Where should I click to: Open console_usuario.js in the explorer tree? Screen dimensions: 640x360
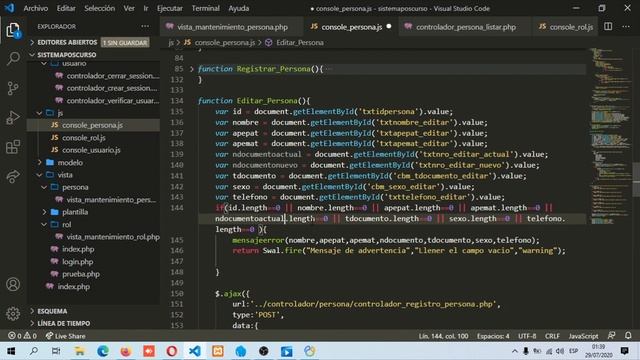(91, 150)
